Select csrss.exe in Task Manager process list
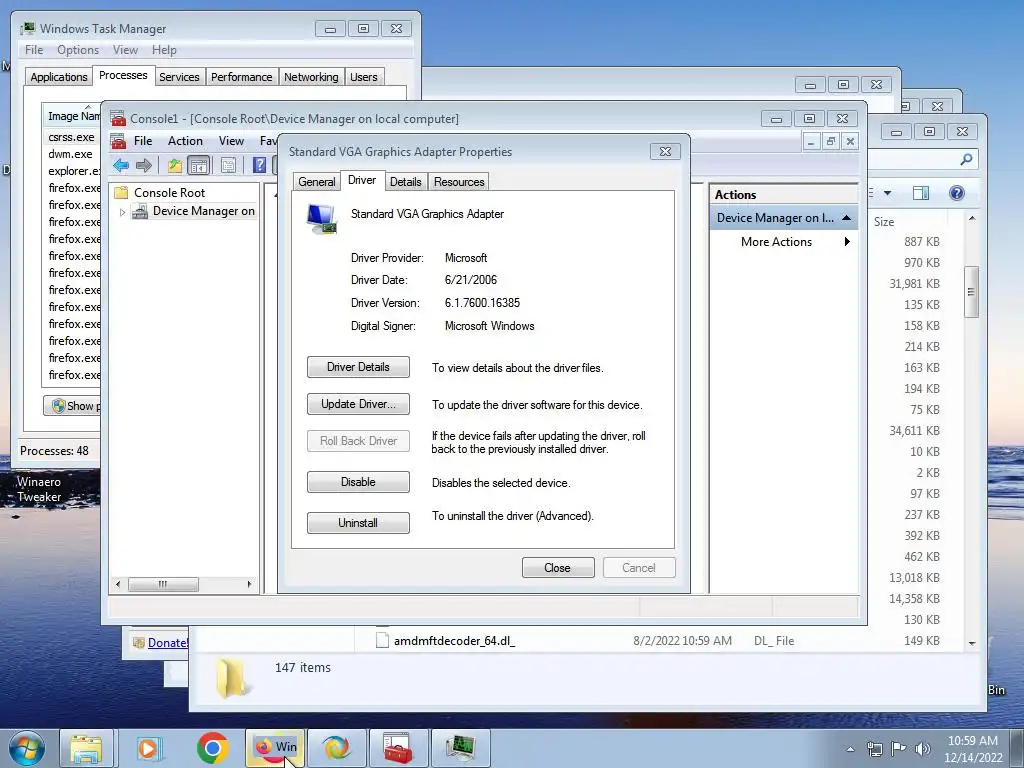 click(71, 137)
